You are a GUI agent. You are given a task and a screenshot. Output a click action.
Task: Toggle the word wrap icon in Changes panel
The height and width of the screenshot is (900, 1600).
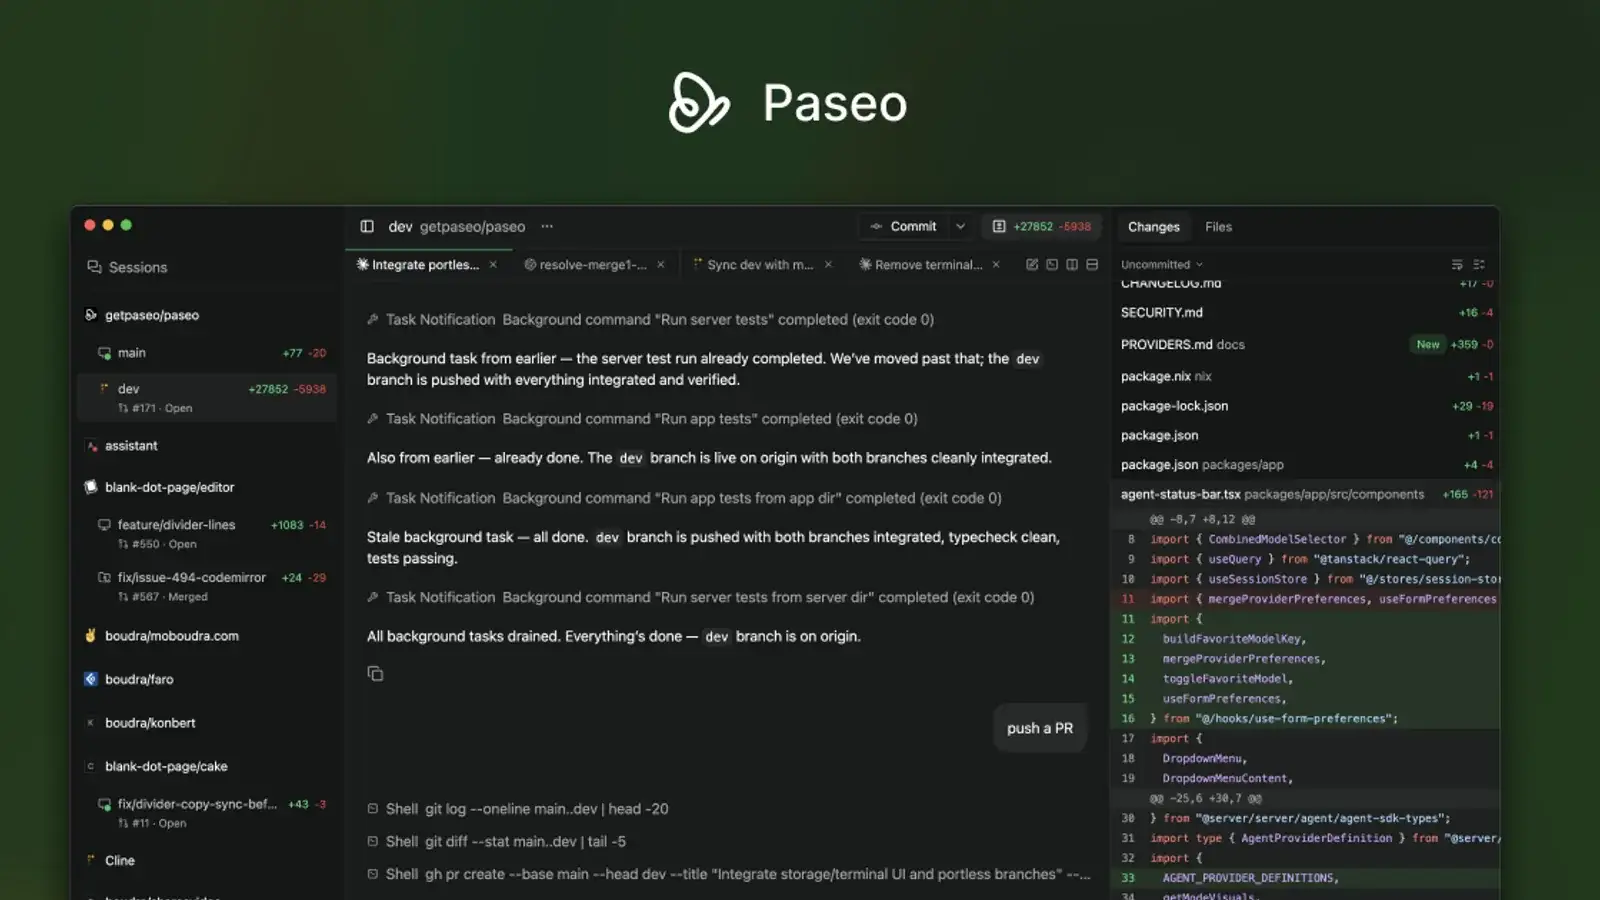point(1457,265)
